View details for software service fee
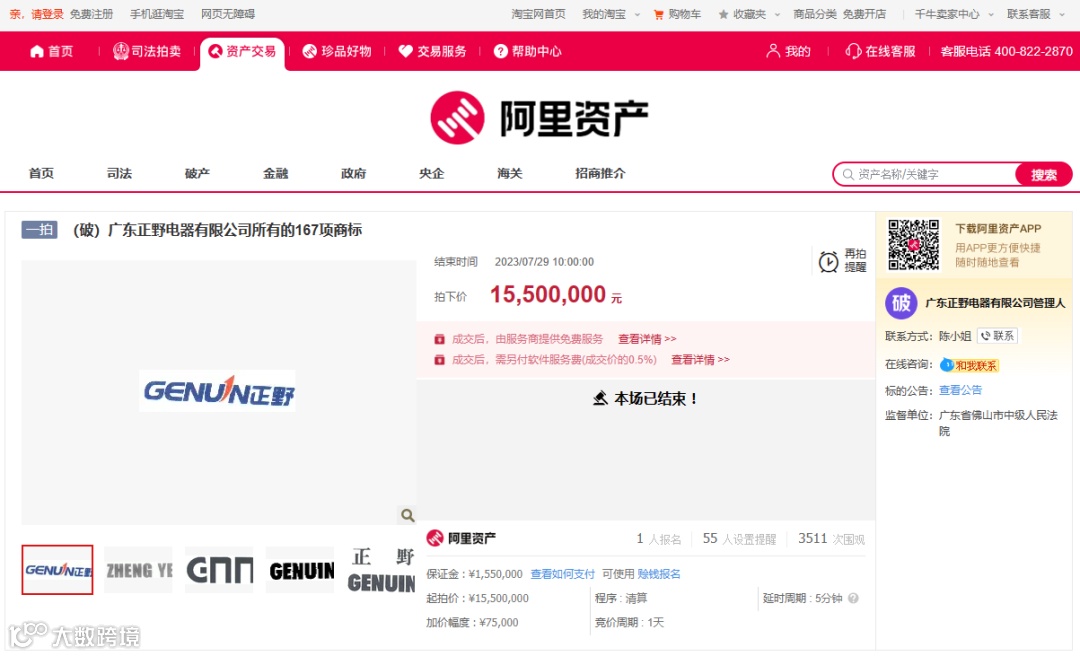Image resolution: width=1080 pixels, height=656 pixels. tap(700, 360)
